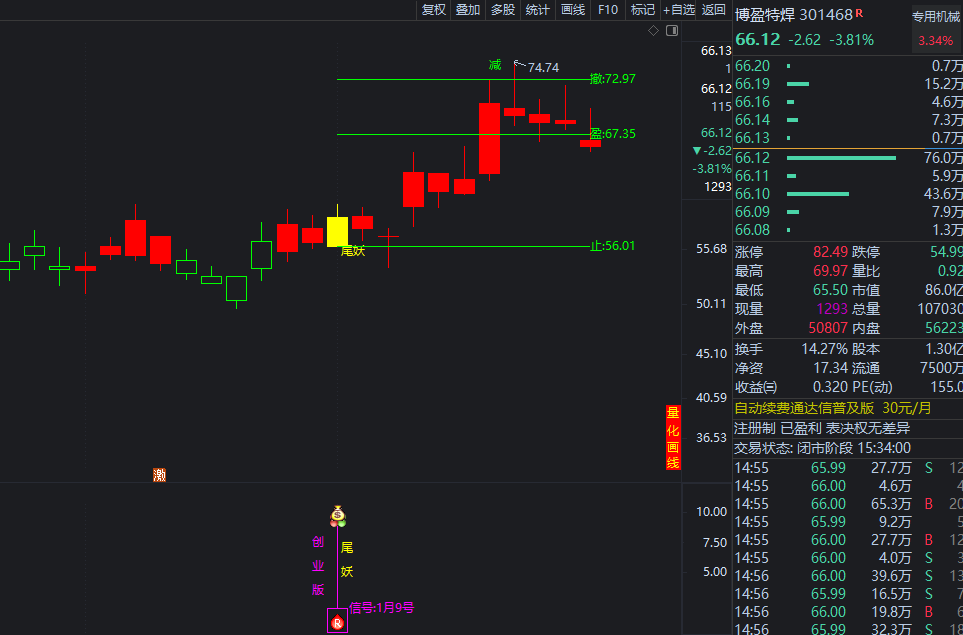Viewport: 963px width, 635px height.
Task: Click the green down-triangle next to -2.62
Action: [x=697, y=150]
